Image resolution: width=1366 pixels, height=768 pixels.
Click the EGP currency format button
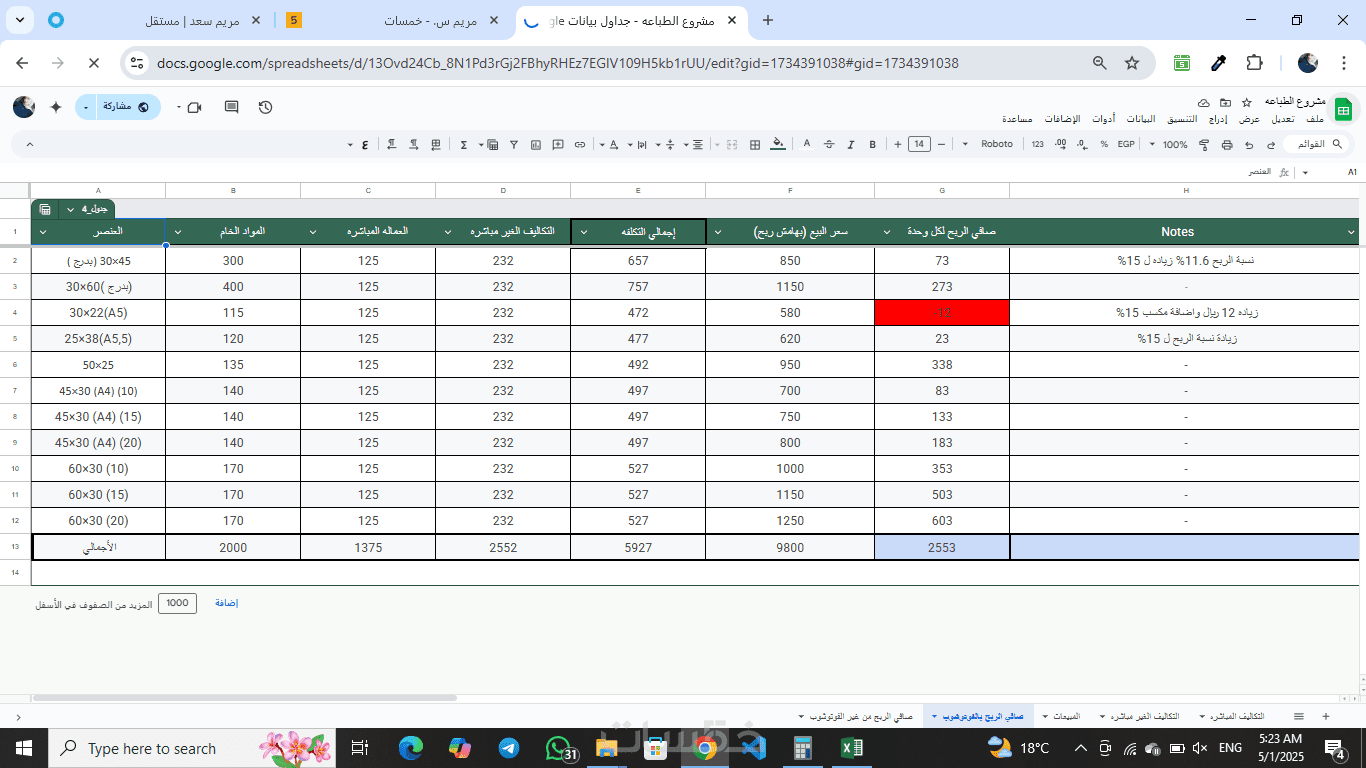(x=1126, y=145)
